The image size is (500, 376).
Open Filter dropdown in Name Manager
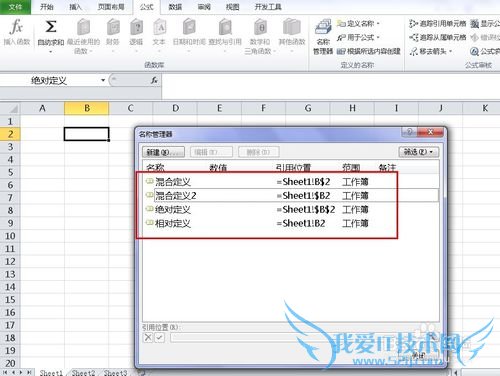(419, 152)
